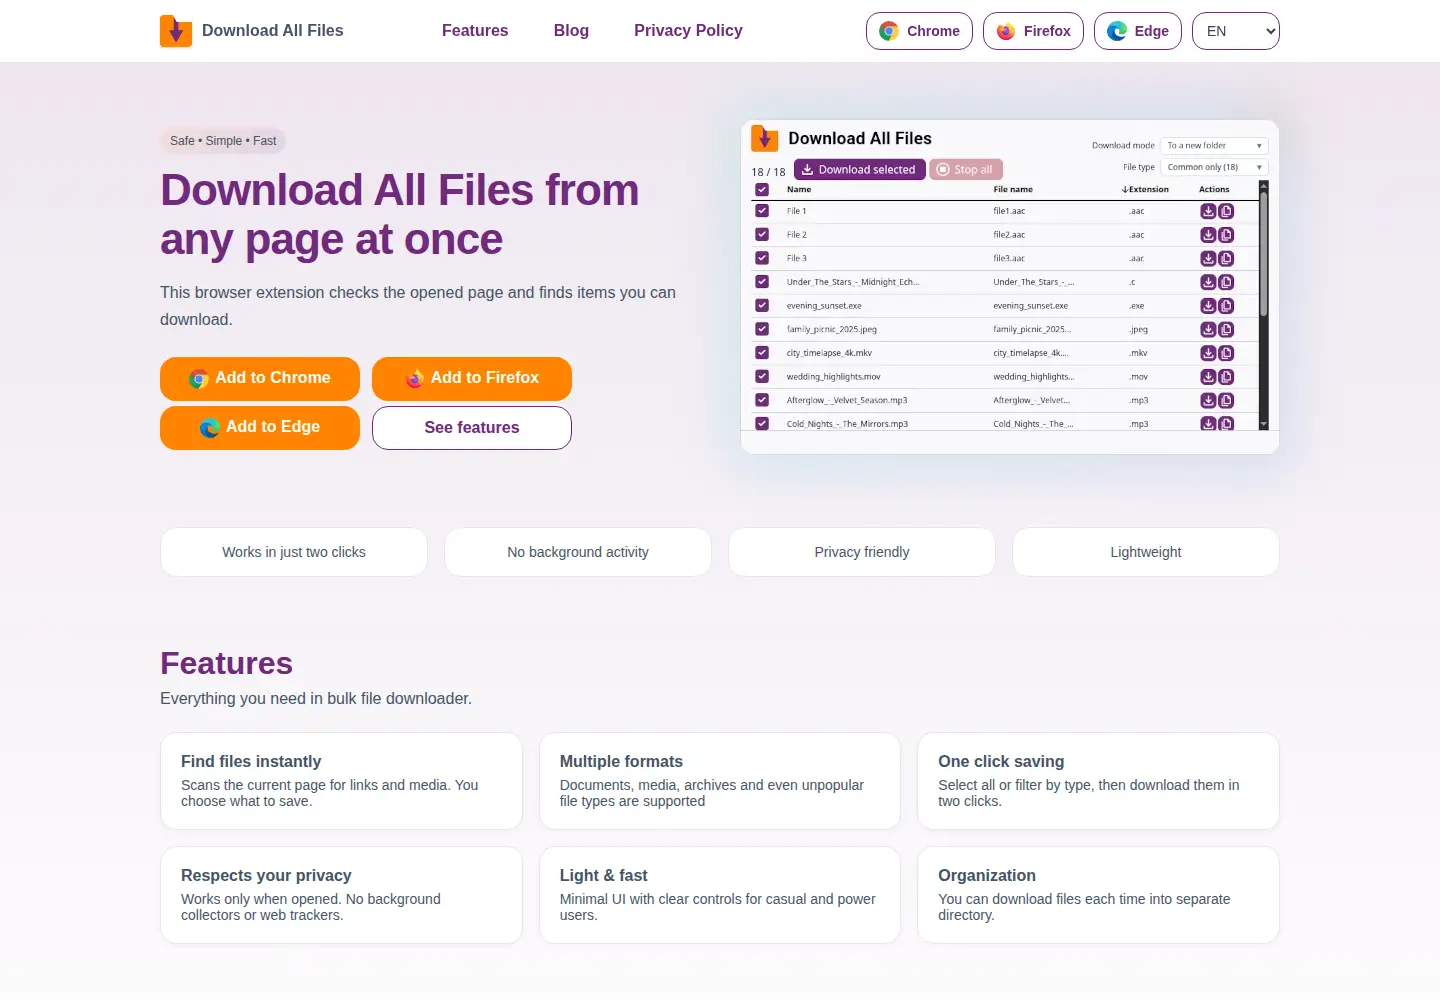1440x1000 pixels.
Task: Click the 'Safe • Simple • Fast' badge
Action: click(x=223, y=141)
